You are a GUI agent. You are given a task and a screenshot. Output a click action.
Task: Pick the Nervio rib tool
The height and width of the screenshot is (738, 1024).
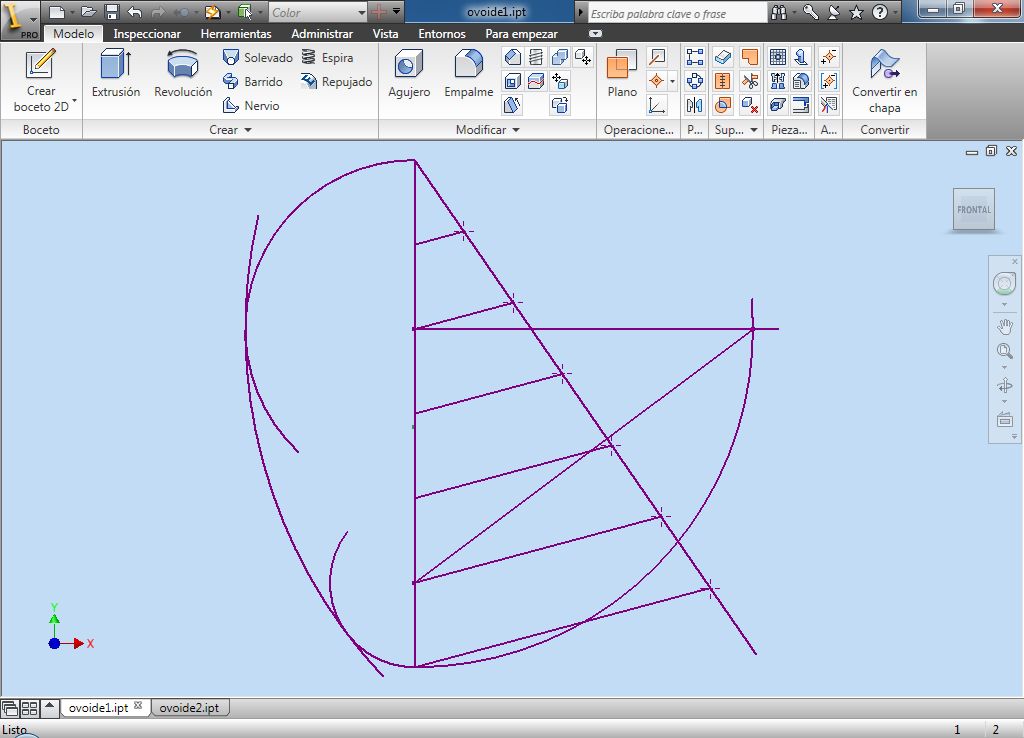coord(251,106)
